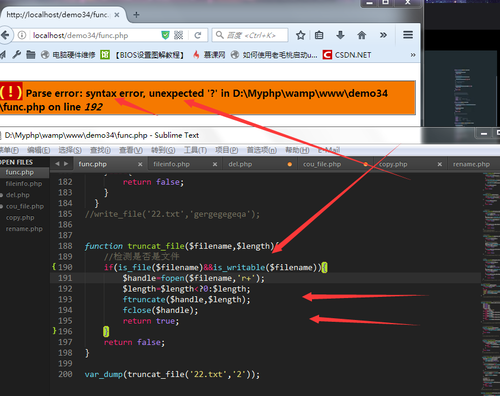Open a new browser tab with plus
The width and height of the screenshot is (500, 396).
tap(136, 15)
